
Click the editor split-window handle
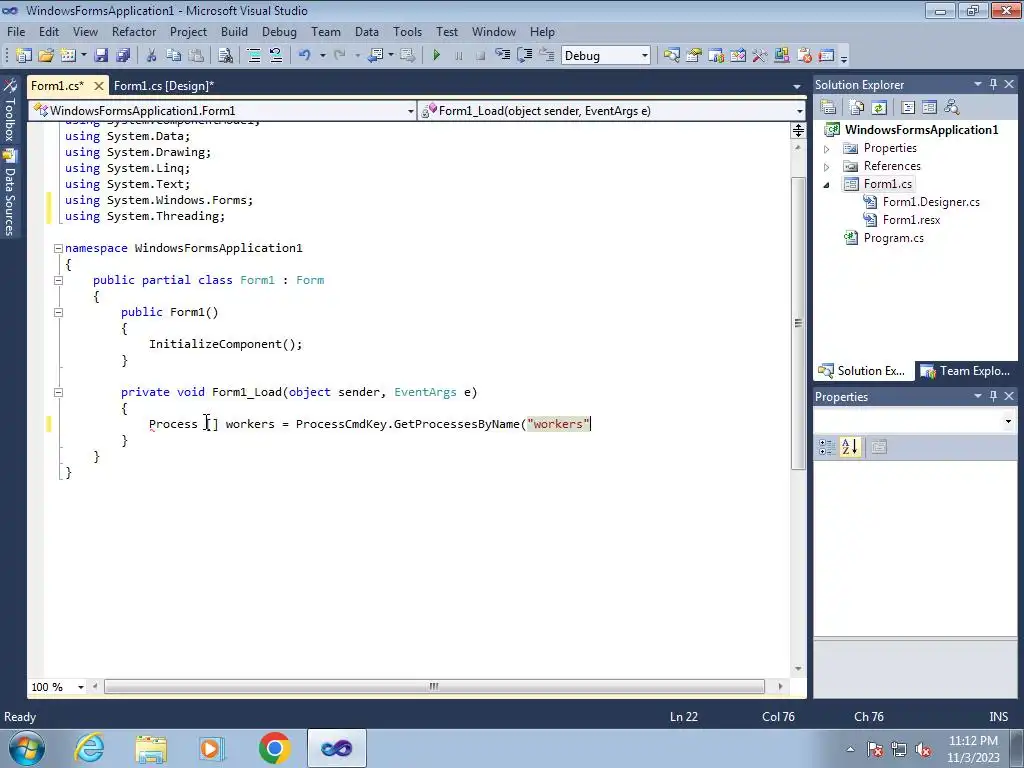pos(798,131)
